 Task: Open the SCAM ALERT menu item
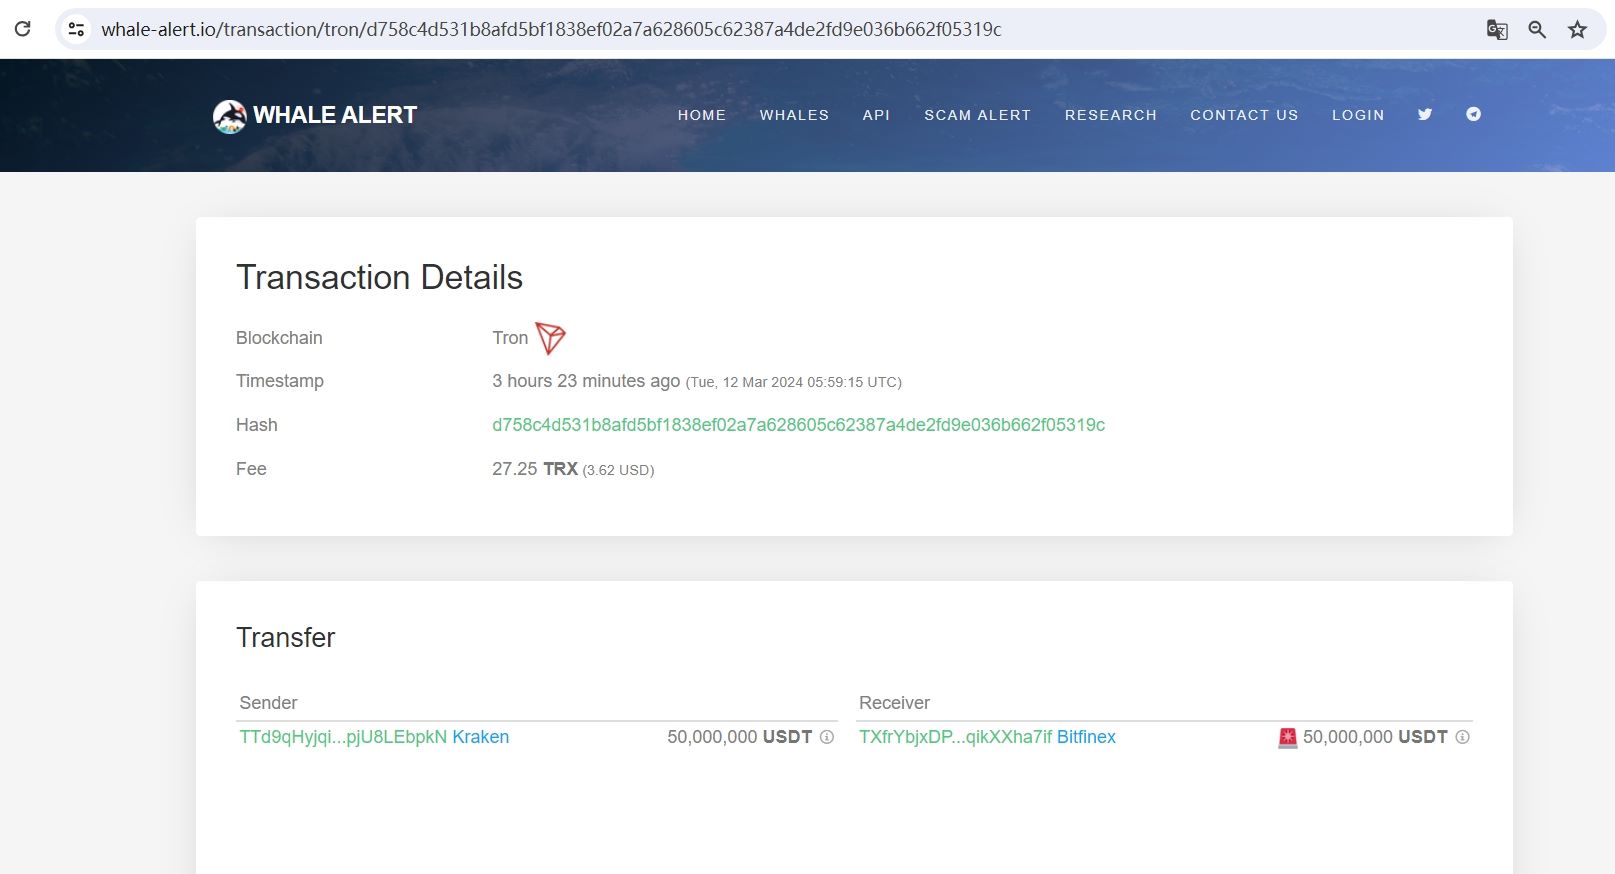(977, 115)
